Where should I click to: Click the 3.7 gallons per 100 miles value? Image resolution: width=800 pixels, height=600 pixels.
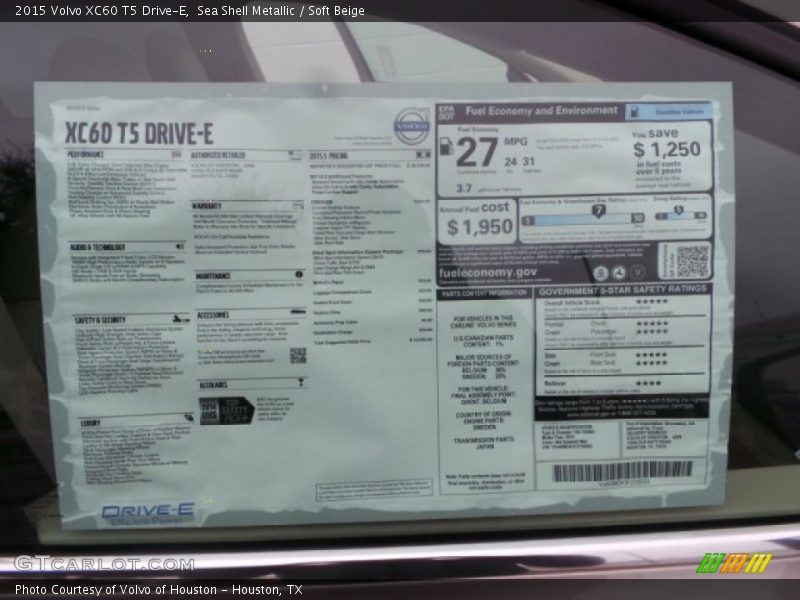(463, 188)
